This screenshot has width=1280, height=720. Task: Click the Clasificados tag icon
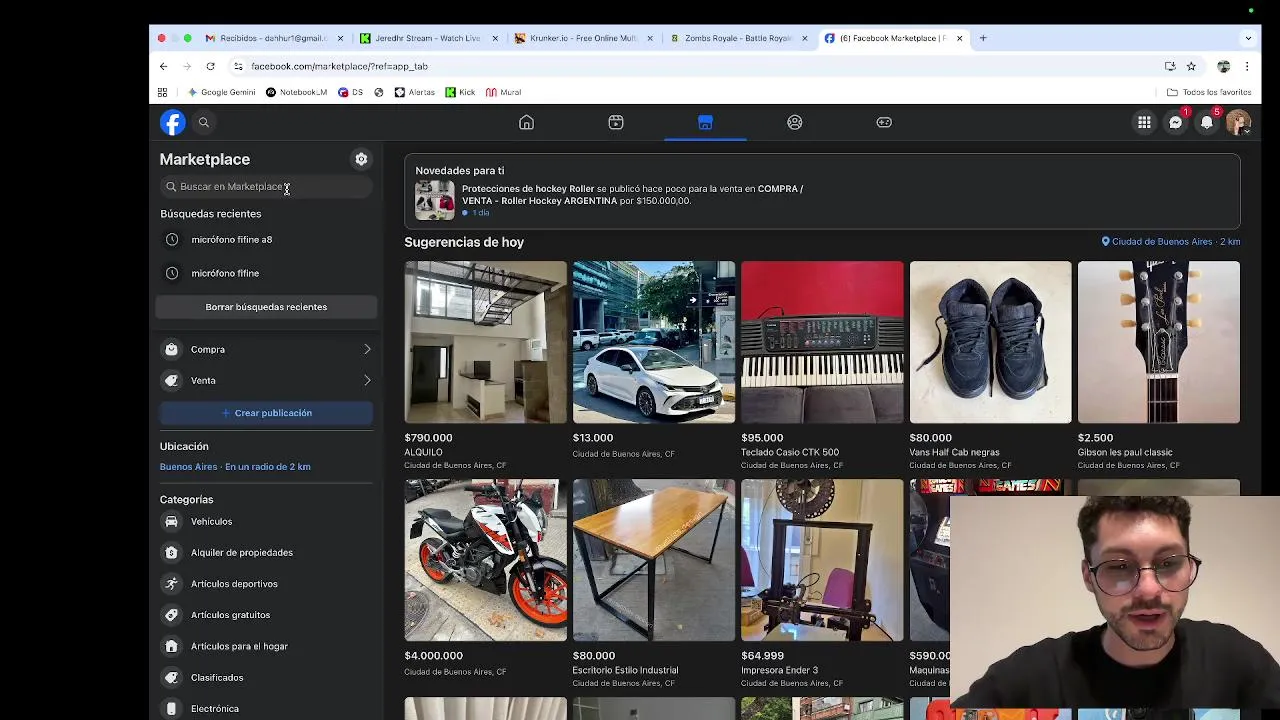click(172, 677)
